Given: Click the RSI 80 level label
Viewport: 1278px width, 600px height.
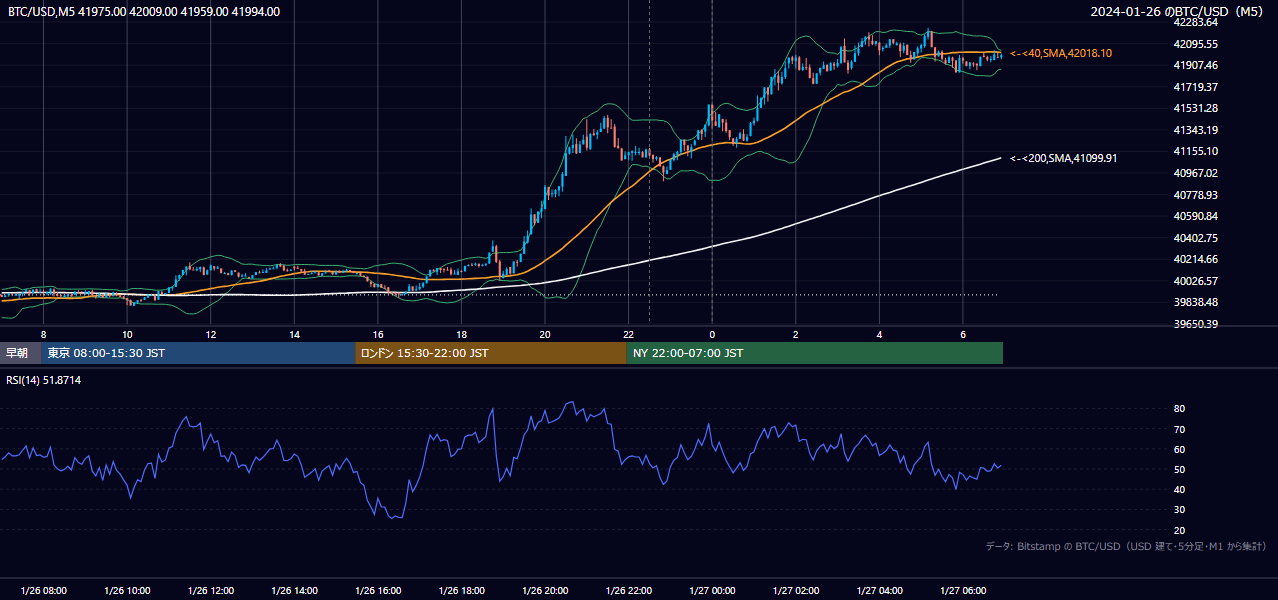Looking at the screenshot, I should (1179, 409).
